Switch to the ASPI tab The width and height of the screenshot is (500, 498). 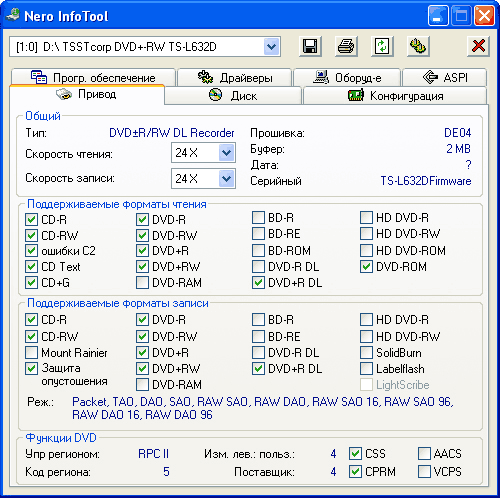click(445, 77)
